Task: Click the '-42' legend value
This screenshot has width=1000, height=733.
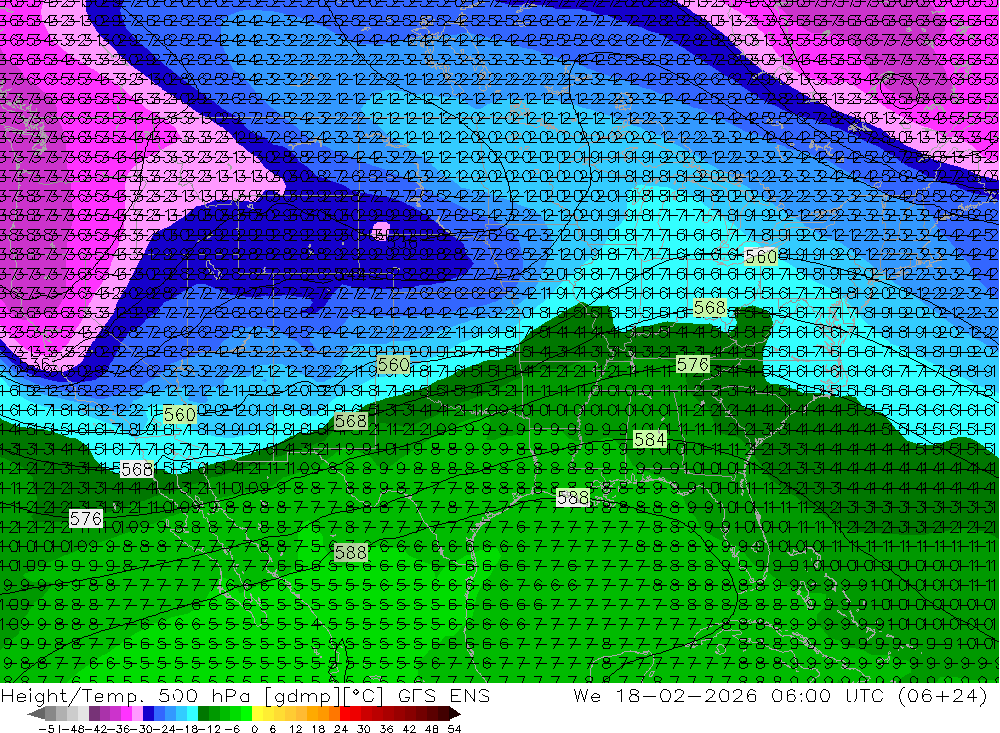Action: 96,729
